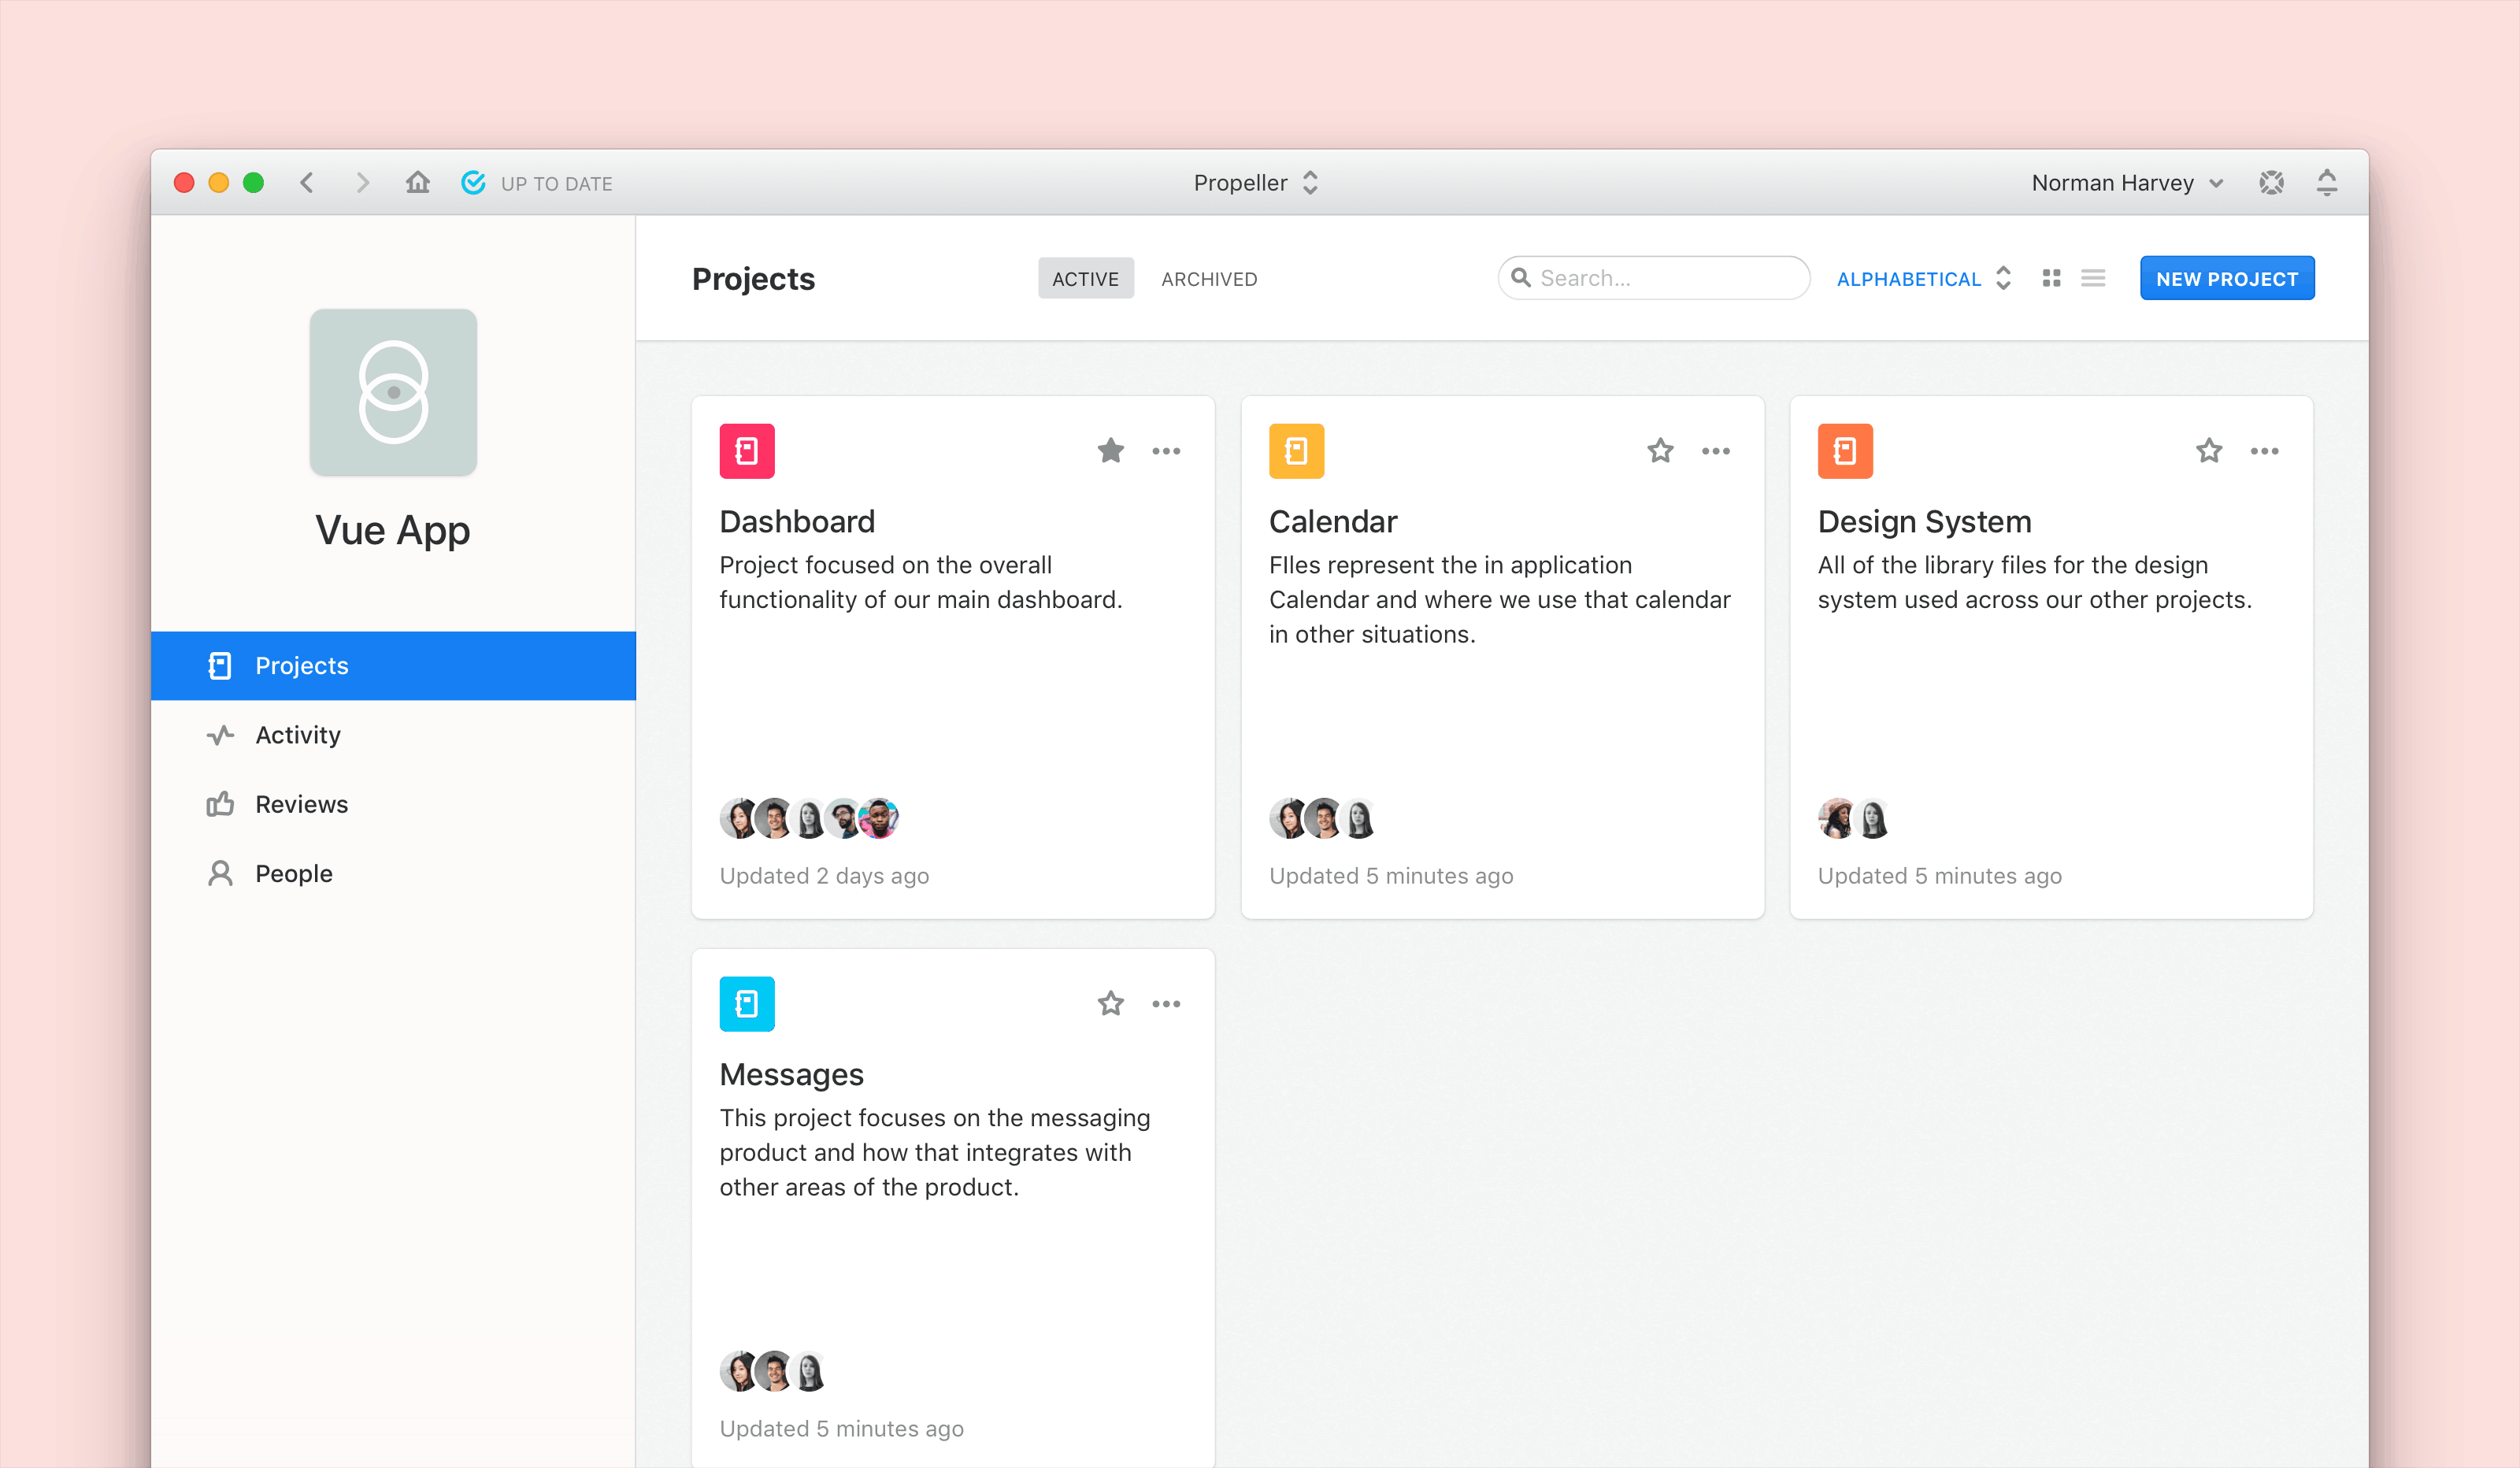
Task: Star the Calendar project
Action: coord(1661,451)
